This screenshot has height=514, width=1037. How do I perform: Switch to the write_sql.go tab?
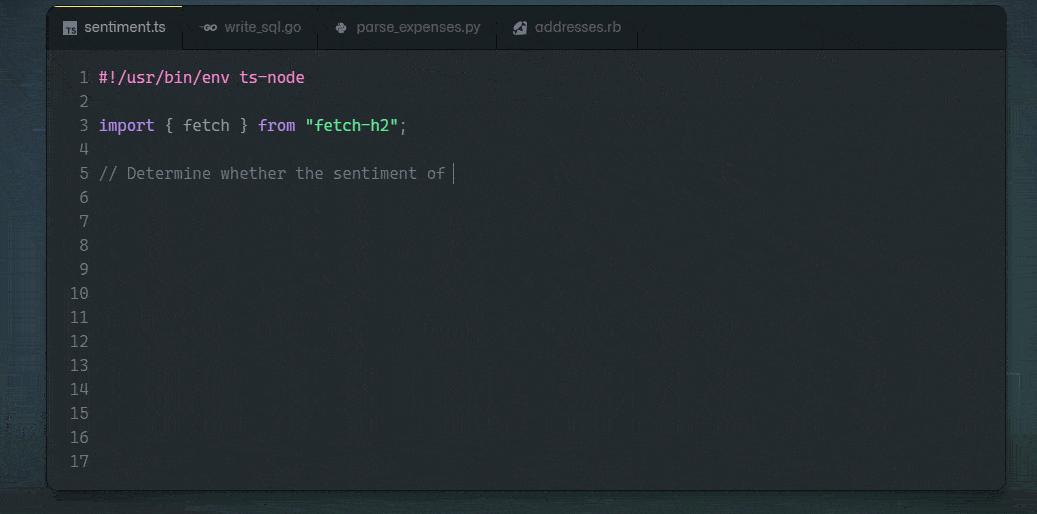[251, 28]
